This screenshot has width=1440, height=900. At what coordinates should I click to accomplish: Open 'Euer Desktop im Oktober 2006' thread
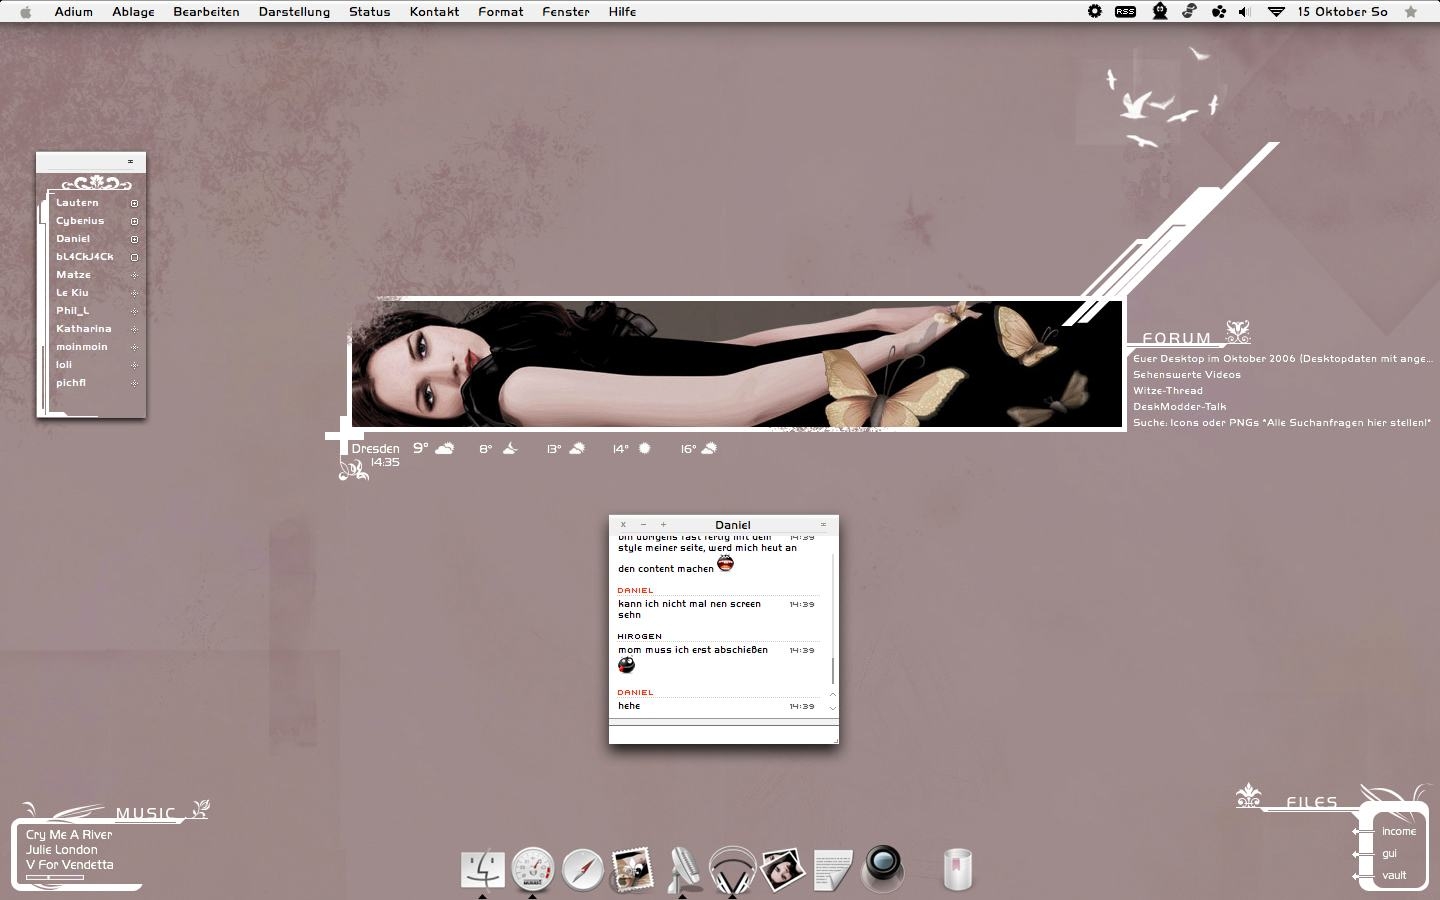1283,359
